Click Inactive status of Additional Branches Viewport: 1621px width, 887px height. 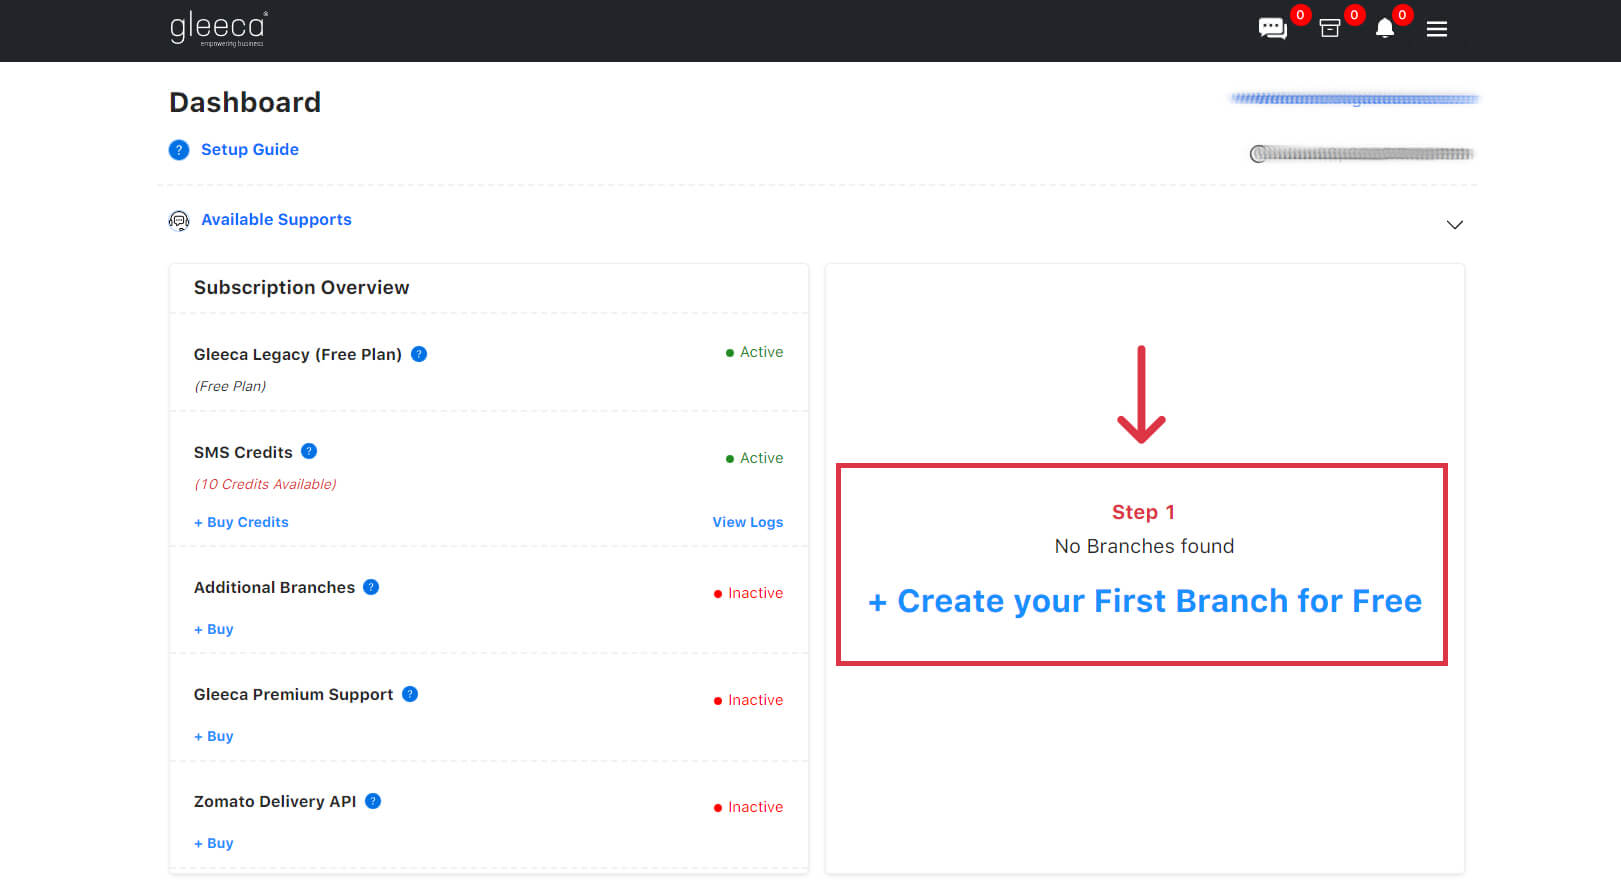click(x=749, y=593)
